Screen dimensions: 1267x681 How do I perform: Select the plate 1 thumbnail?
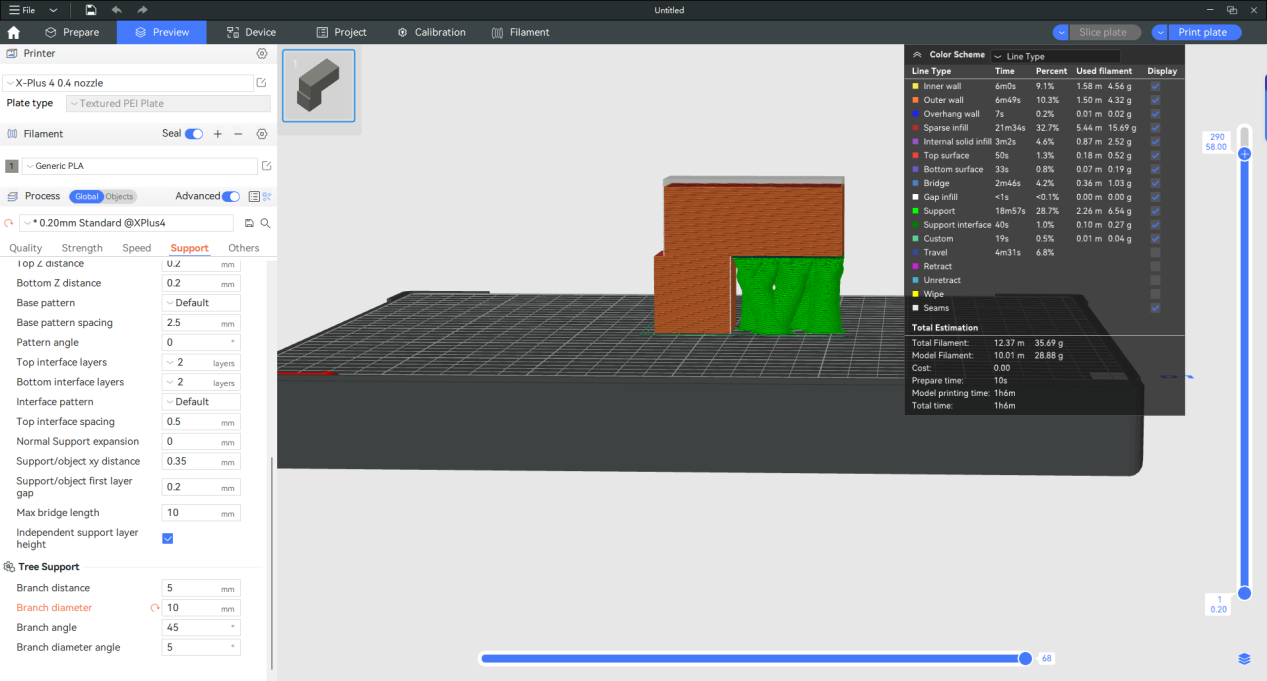coord(318,86)
